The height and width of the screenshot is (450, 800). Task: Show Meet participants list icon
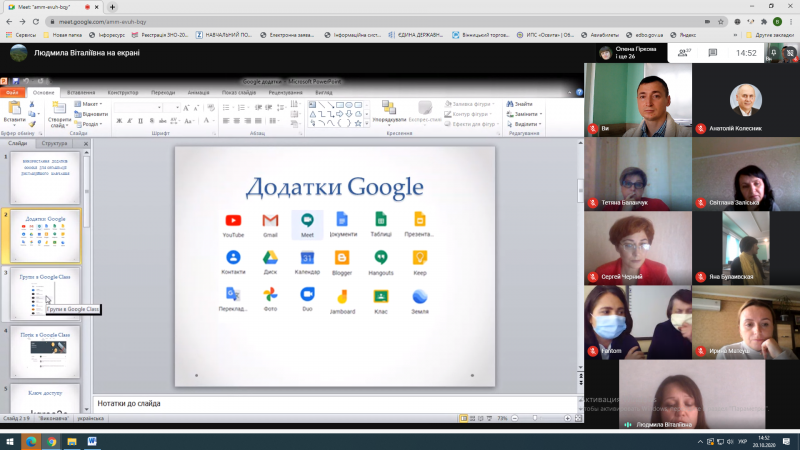click(684, 53)
